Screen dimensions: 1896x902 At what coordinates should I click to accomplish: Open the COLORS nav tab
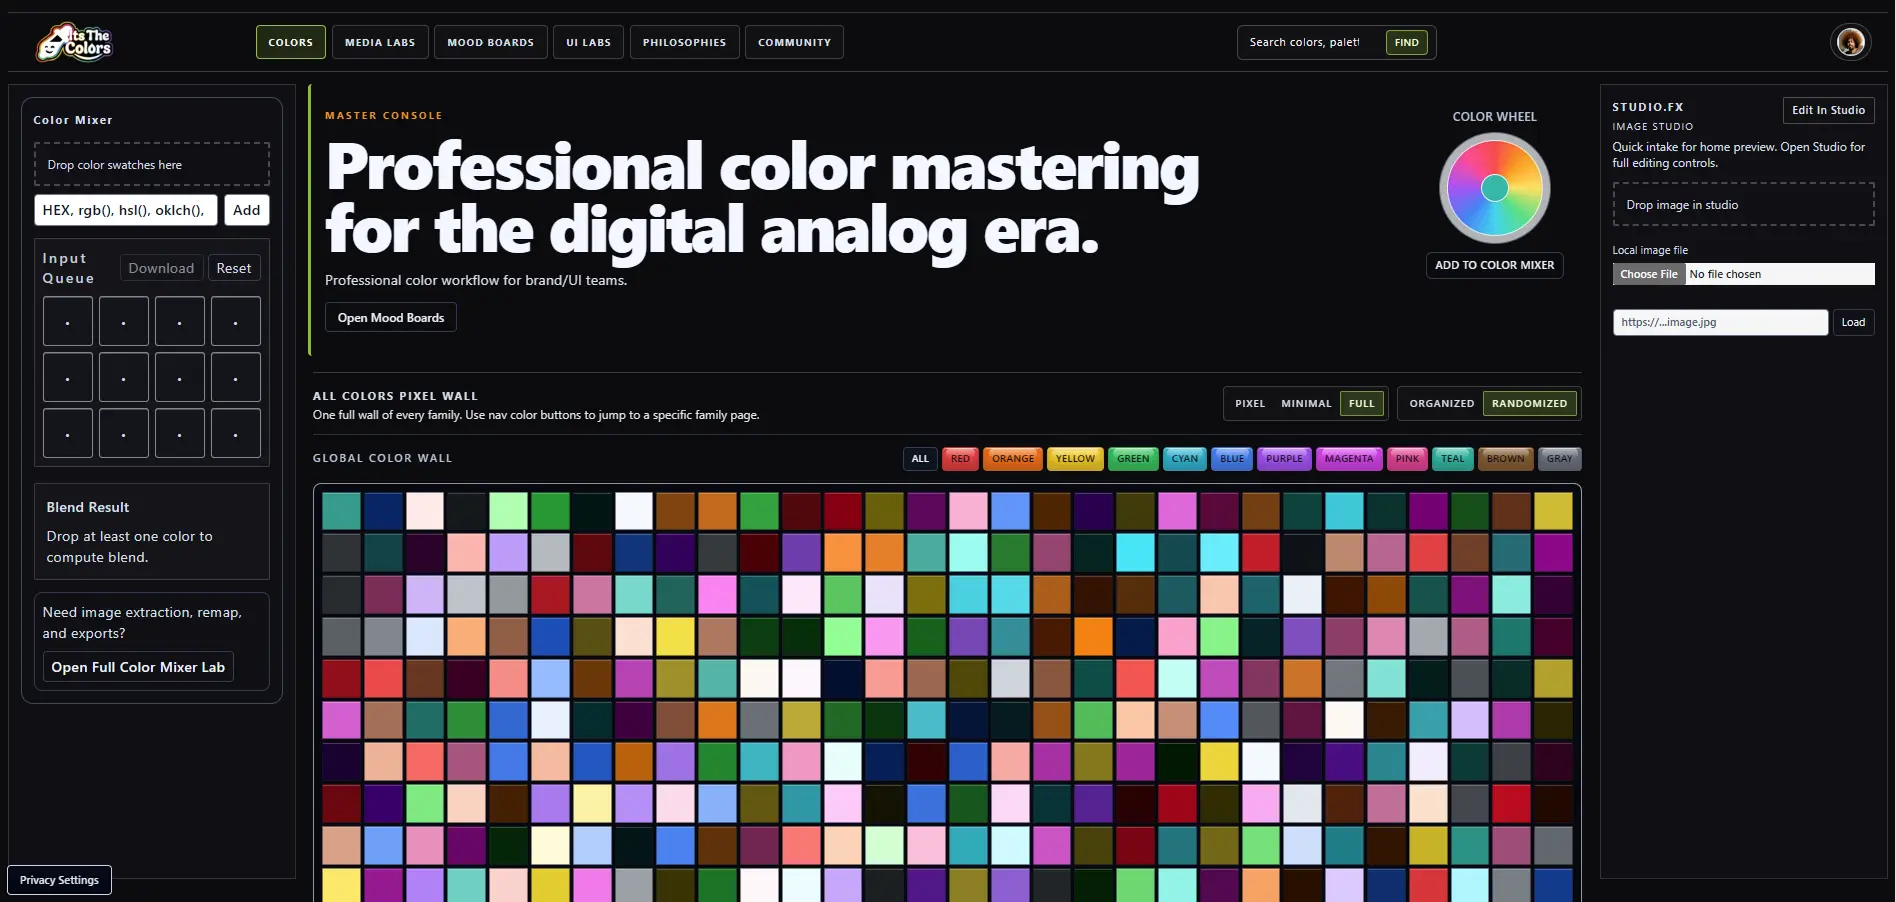click(291, 42)
